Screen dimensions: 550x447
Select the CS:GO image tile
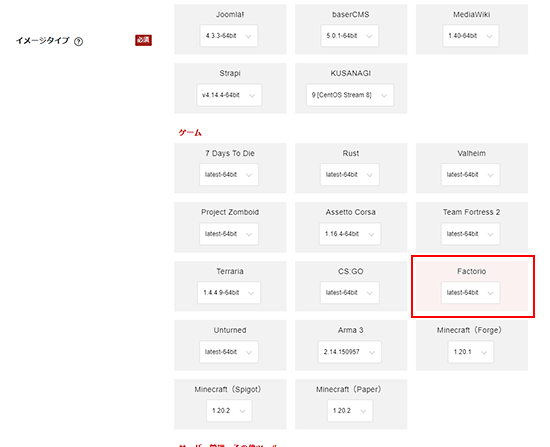point(351,286)
